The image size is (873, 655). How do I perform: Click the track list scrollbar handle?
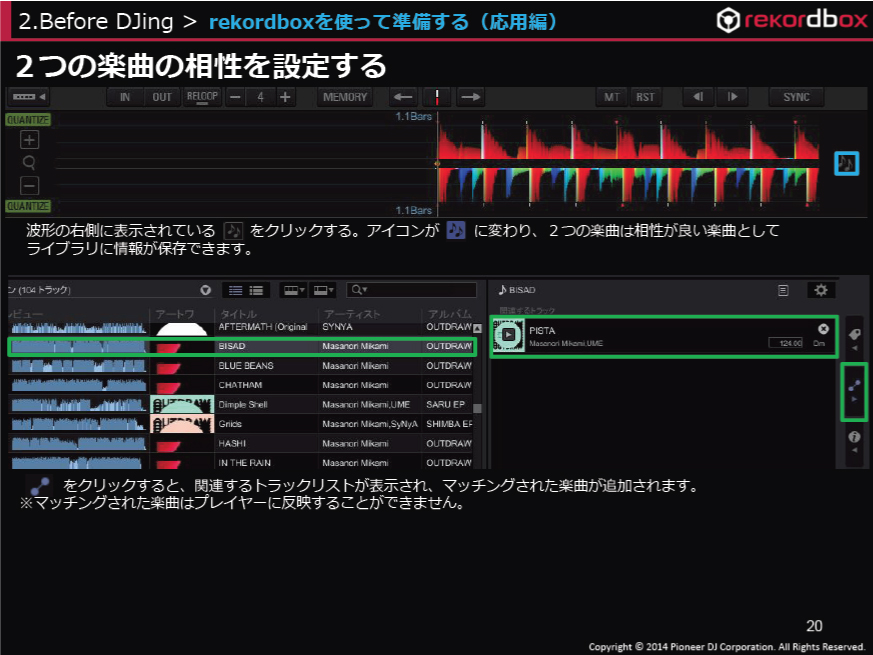477,408
